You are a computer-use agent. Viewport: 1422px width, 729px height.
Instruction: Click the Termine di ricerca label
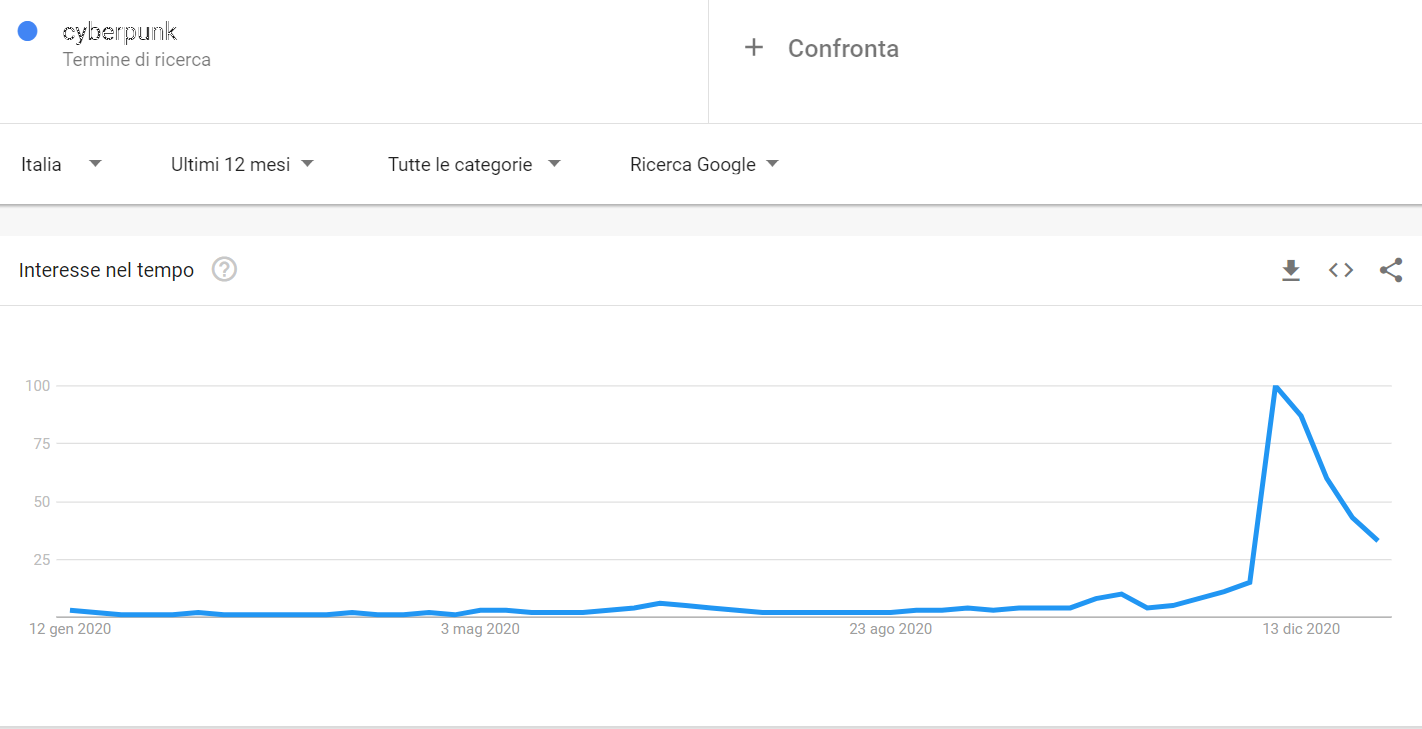pyautogui.click(x=136, y=60)
